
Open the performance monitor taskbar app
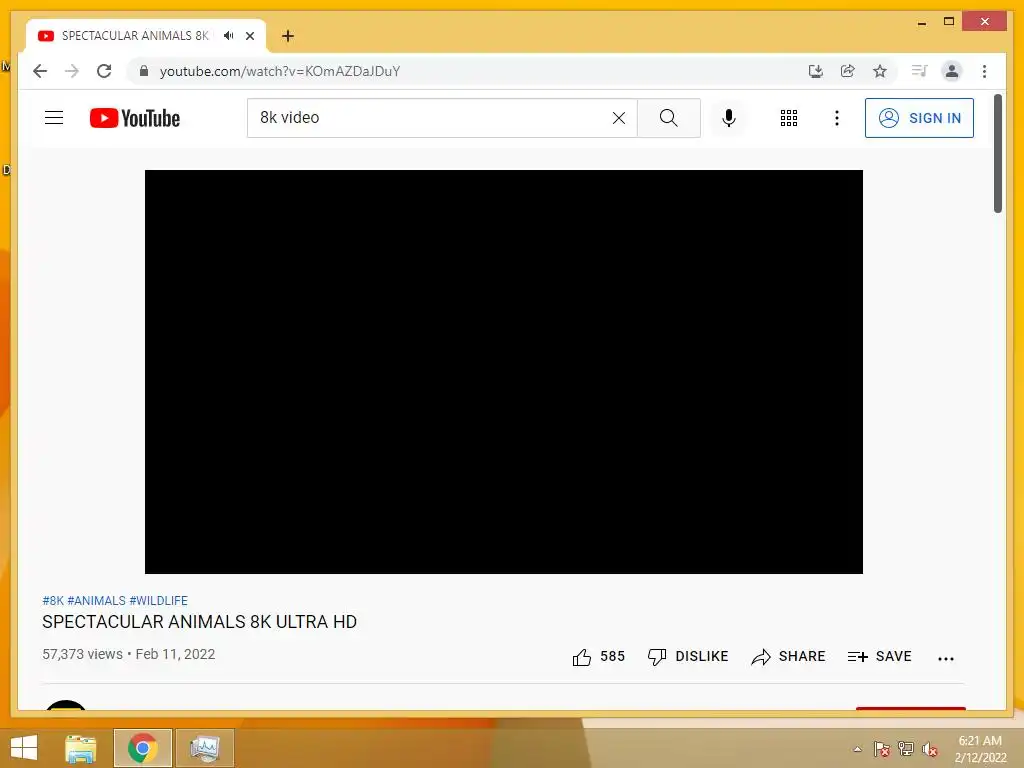click(x=205, y=748)
